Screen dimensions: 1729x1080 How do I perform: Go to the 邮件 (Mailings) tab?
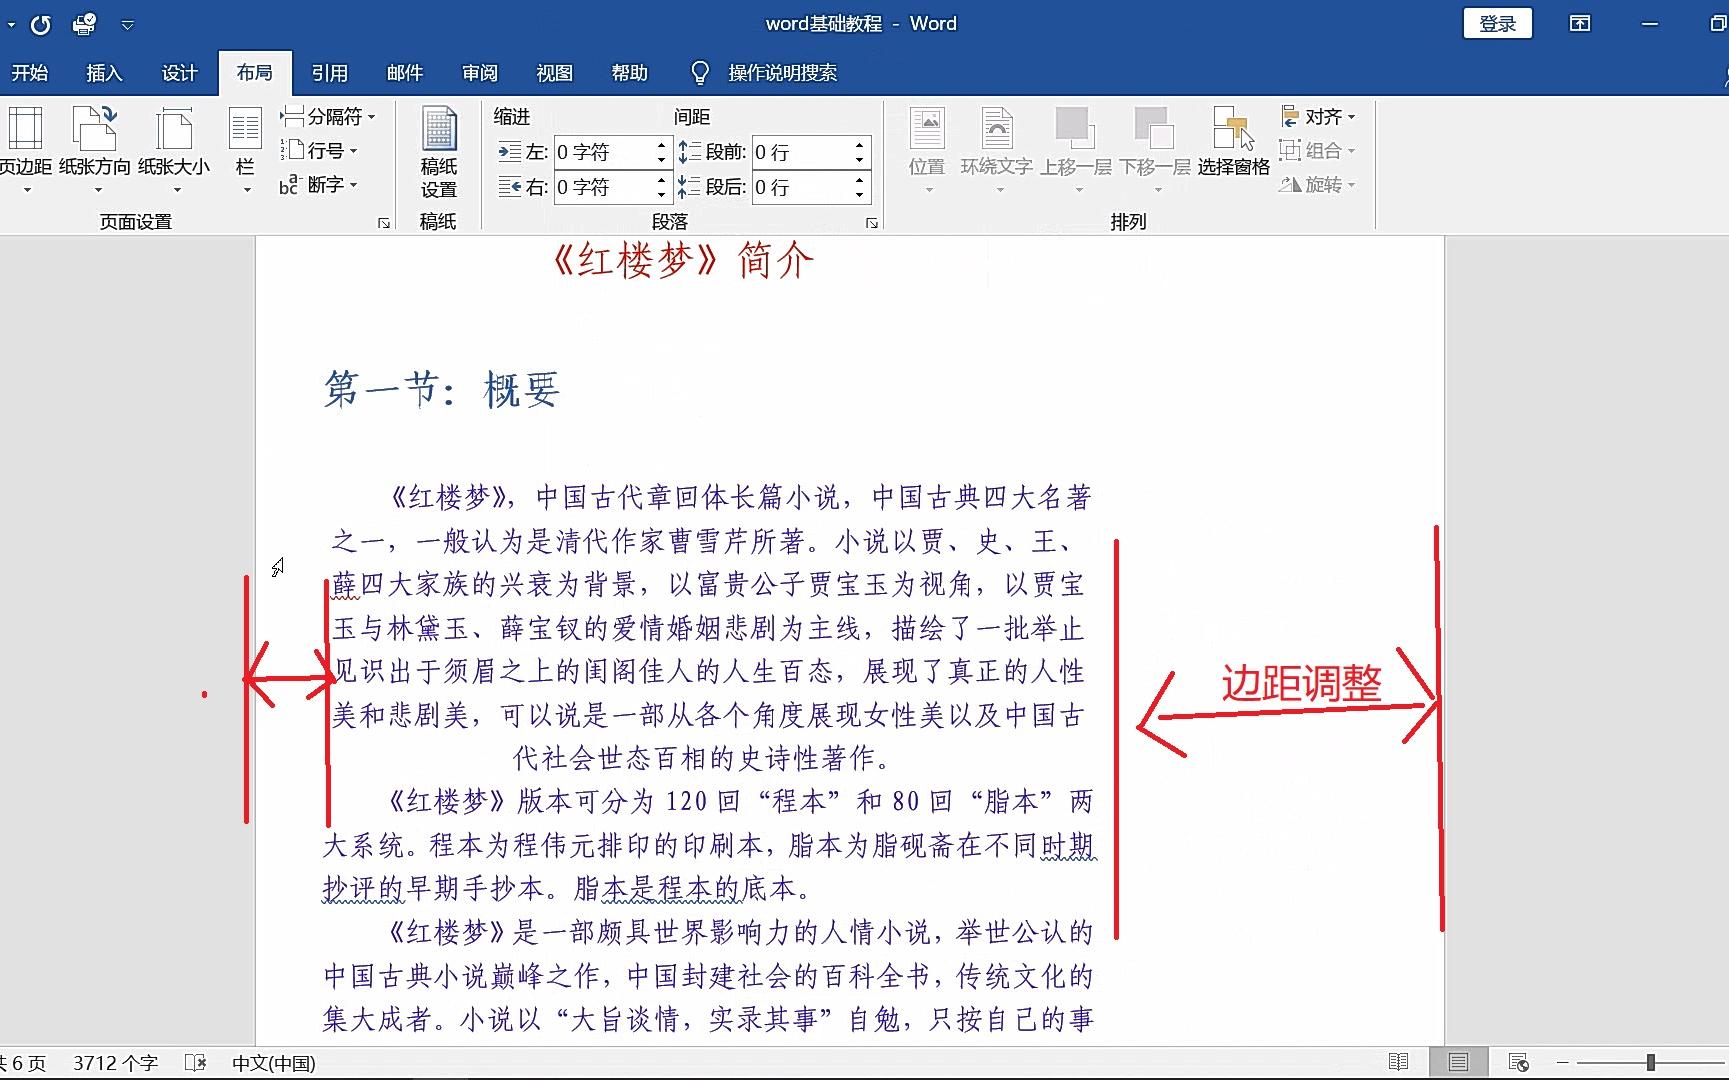click(x=404, y=73)
